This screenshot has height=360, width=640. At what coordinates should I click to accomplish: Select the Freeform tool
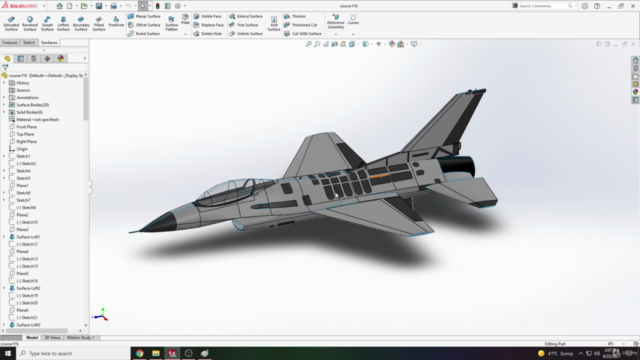116,22
